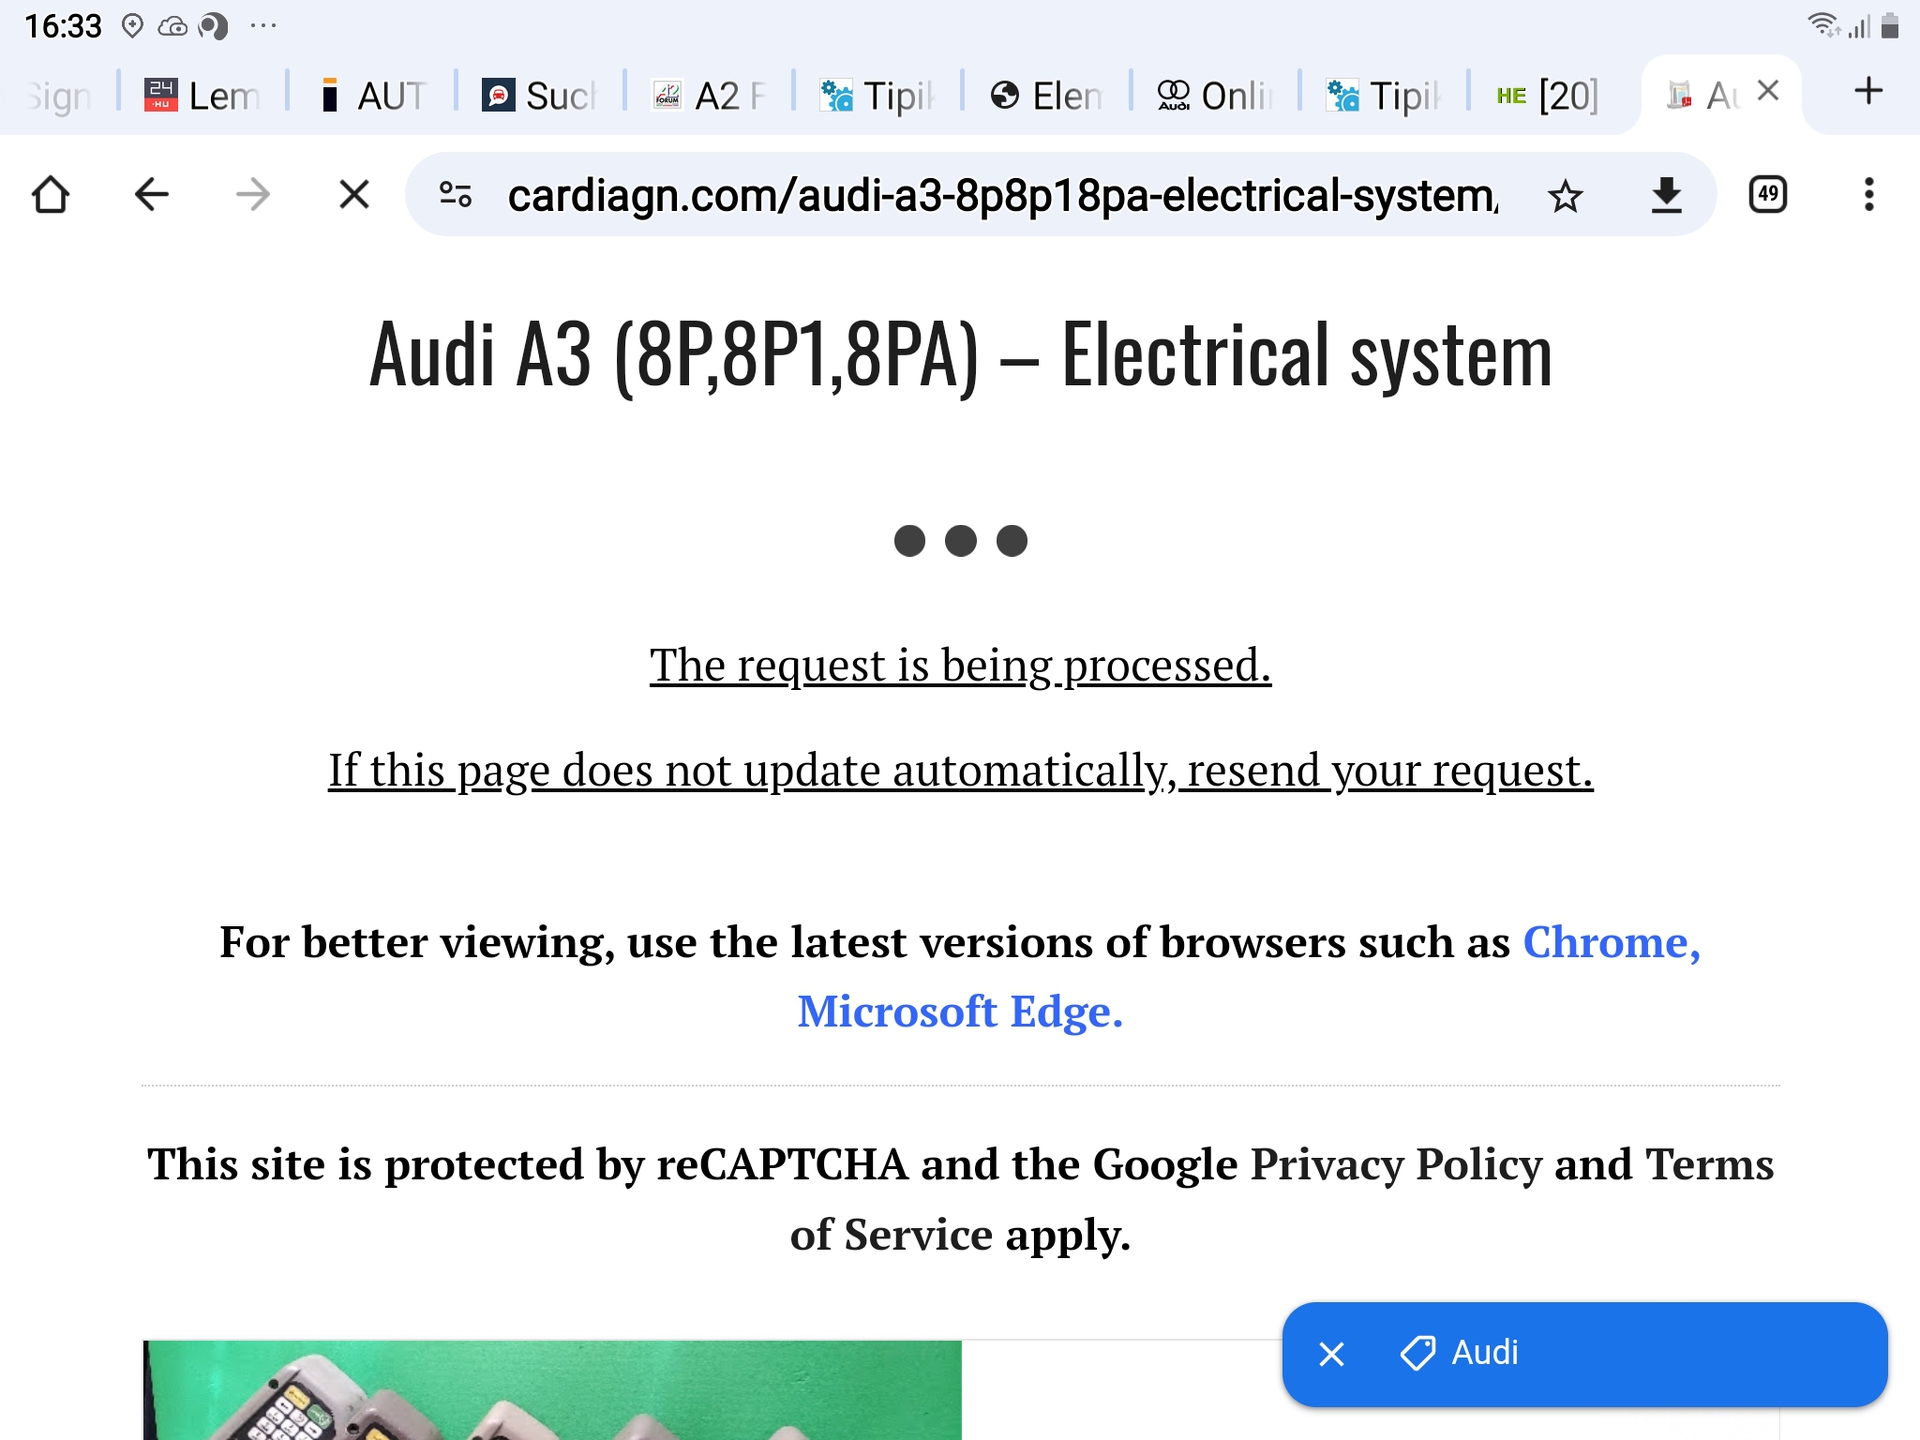Stop page loading with X icon
1920x1440 pixels.
click(x=354, y=195)
